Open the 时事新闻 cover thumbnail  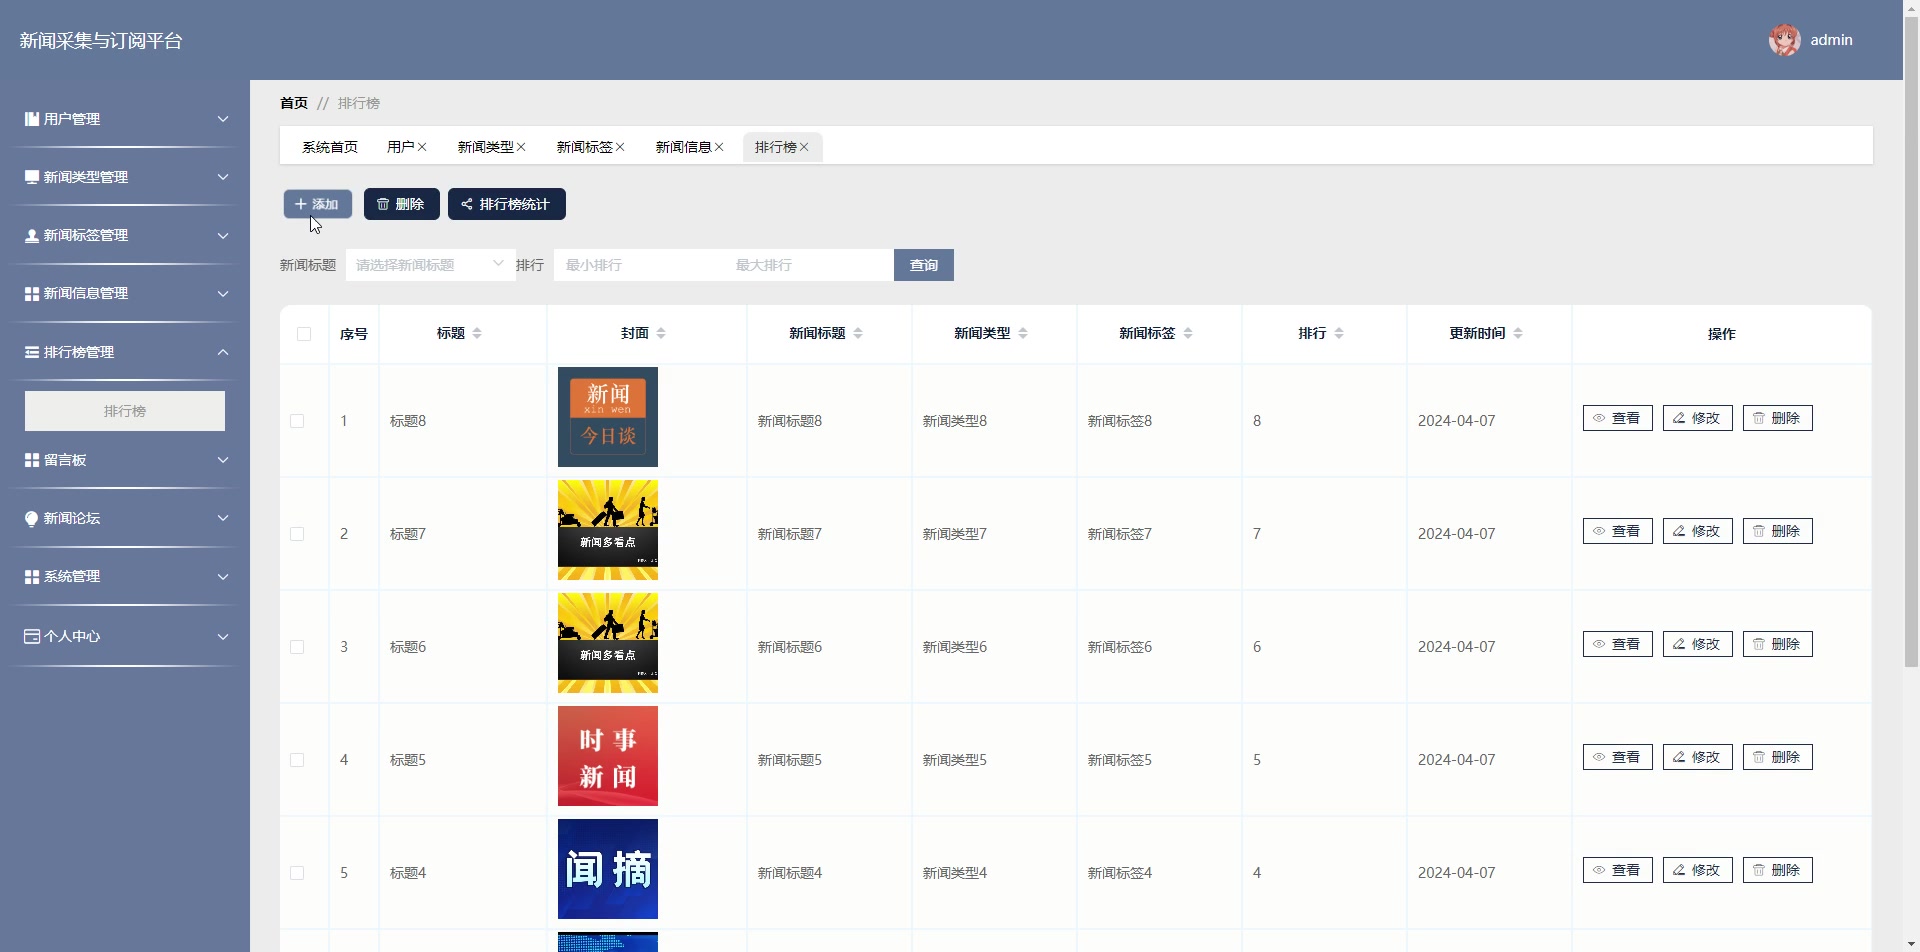coord(608,756)
